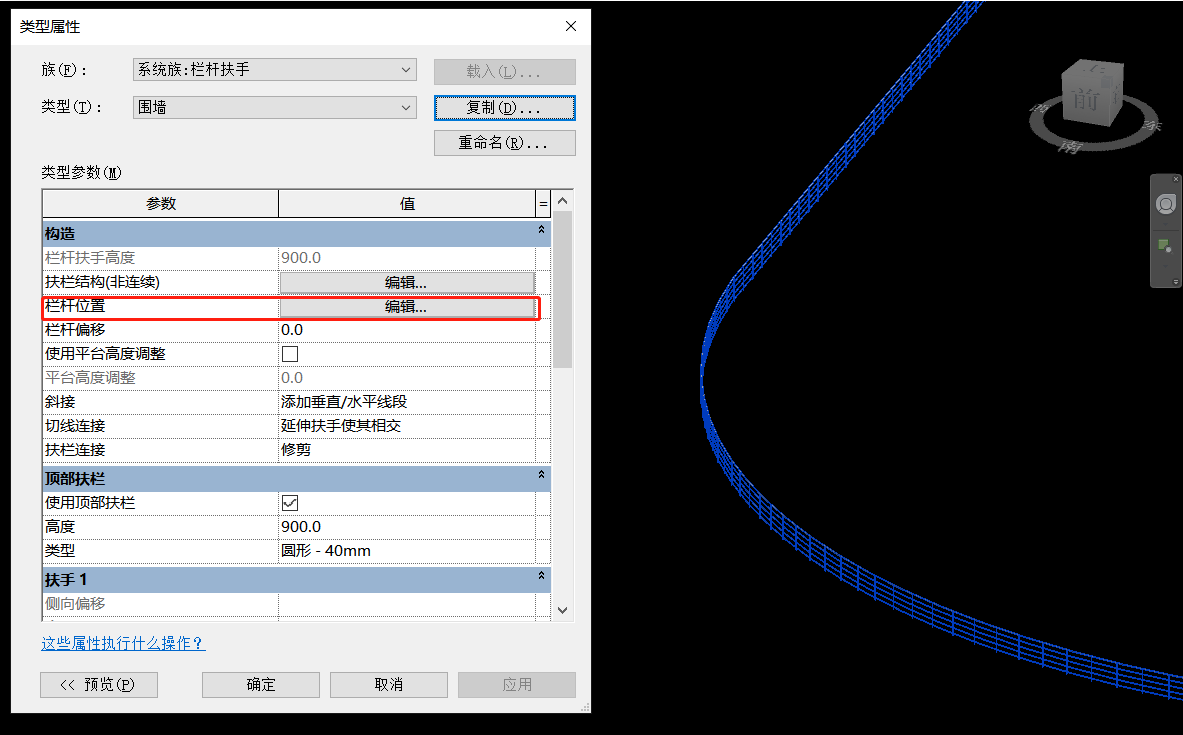Screen dimensions: 1183x735
Task: Enable the 使用平台高度调整 checkbox
Action: point(289,353)
